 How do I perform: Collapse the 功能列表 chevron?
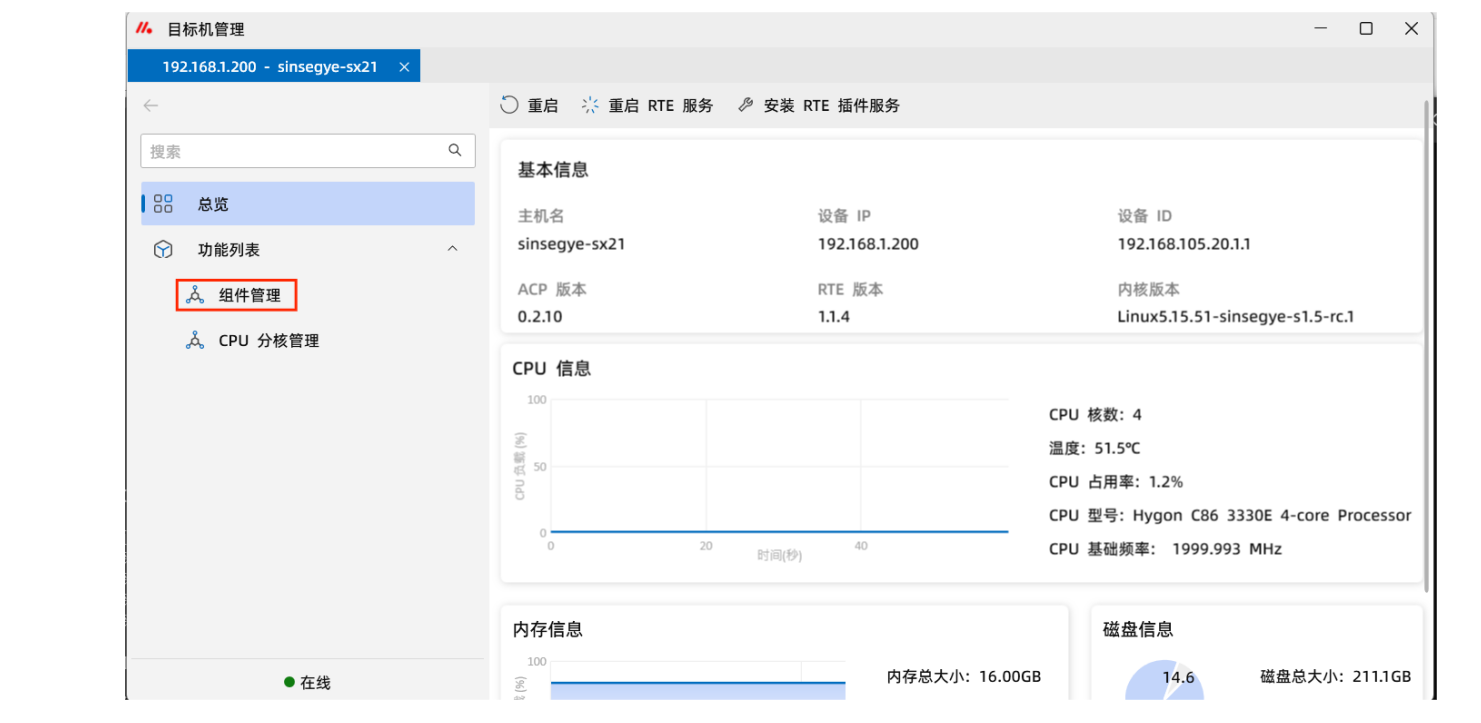(x=452, y=250)
